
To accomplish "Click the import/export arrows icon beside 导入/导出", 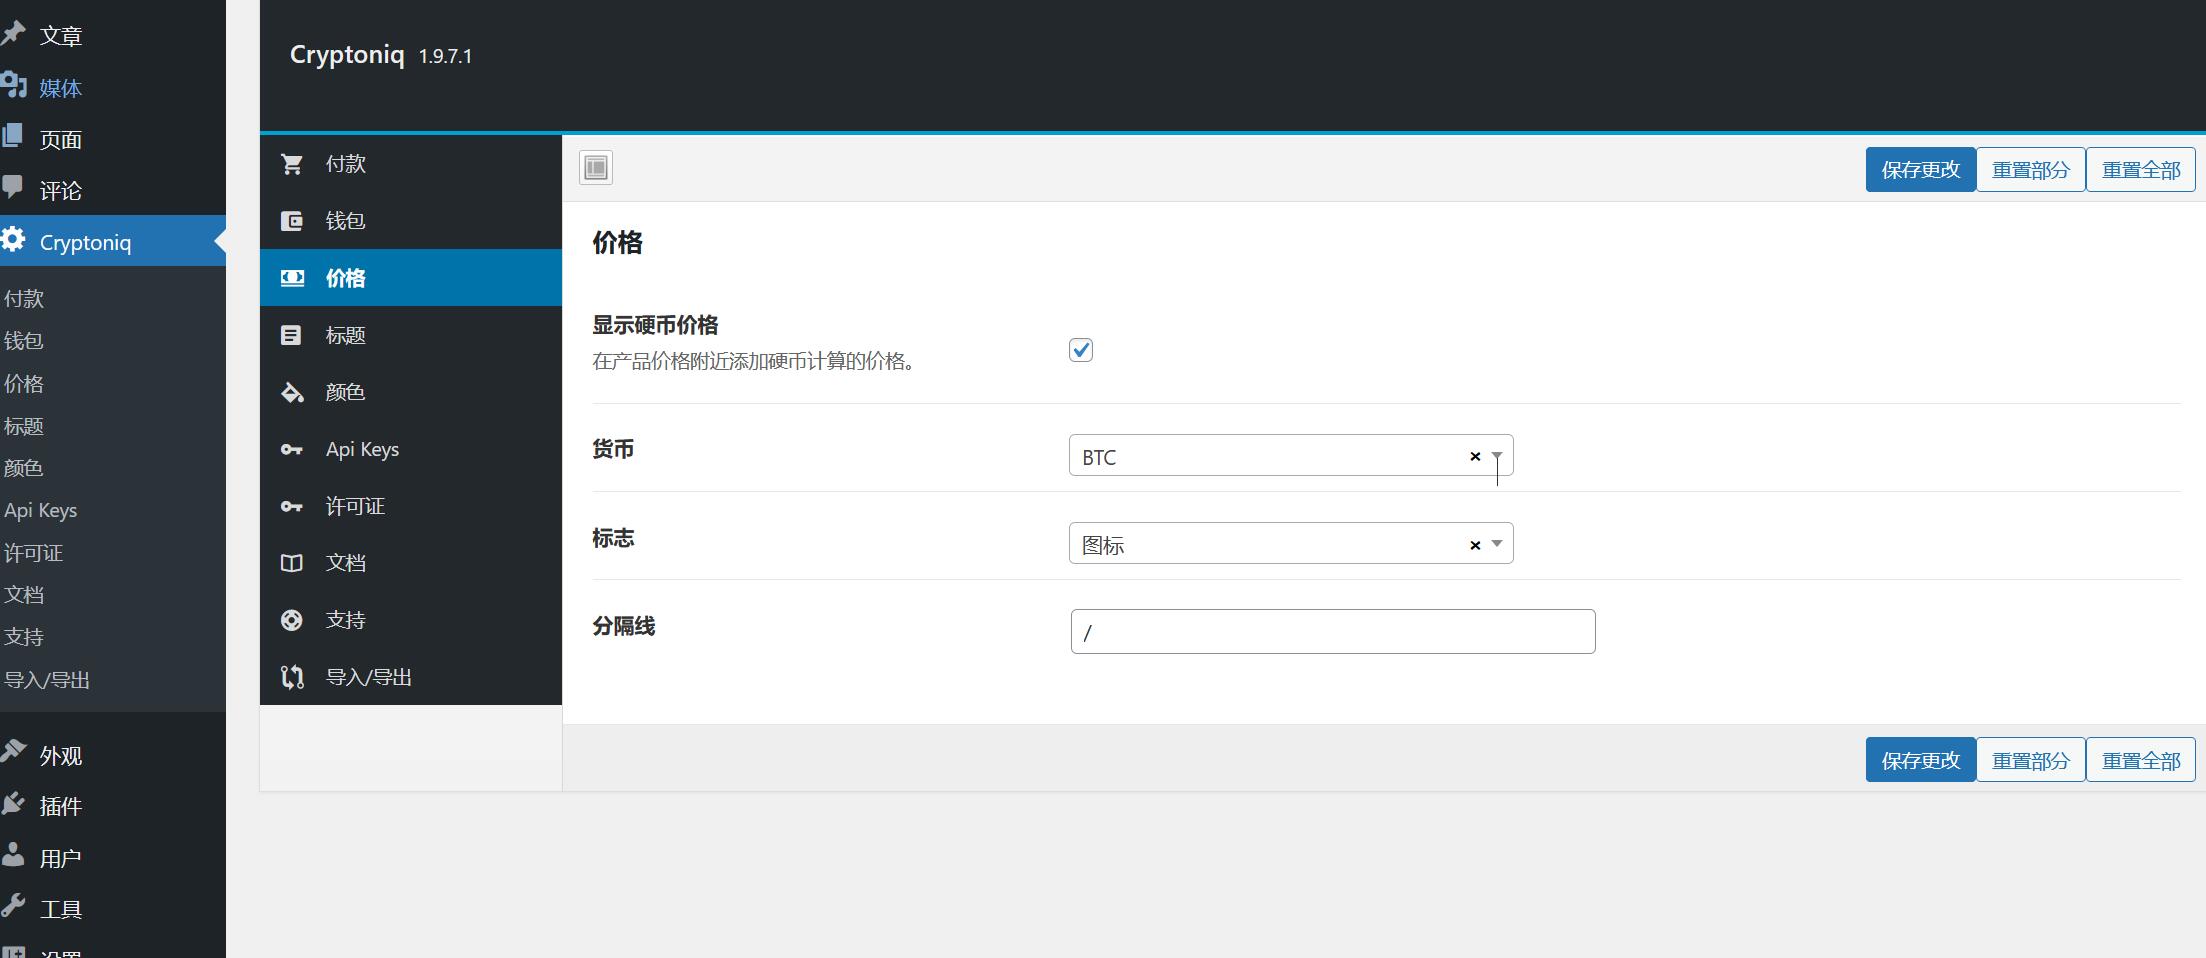I will pos(291,677).
